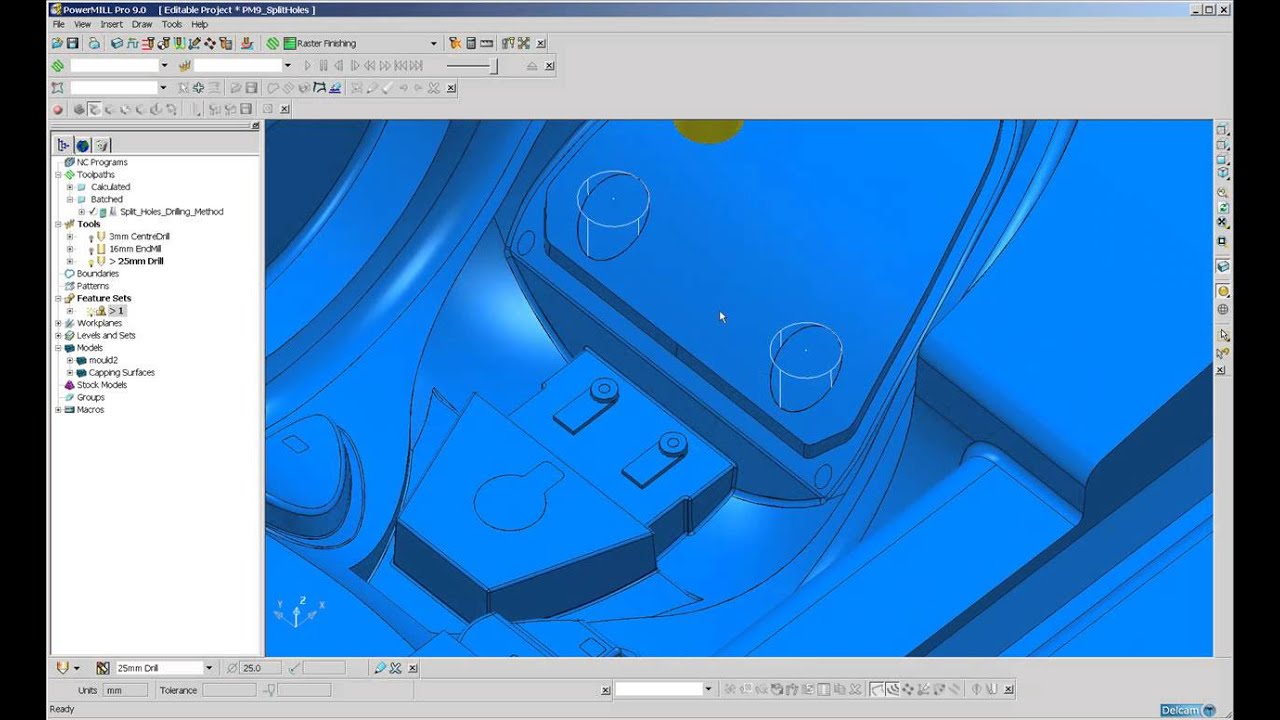Toggle checkmark on Split_Holes_Drilling_Method toolpath
Image resolution: width=1280 pixels, height=720 pixels.
click(x=93, y=212)
